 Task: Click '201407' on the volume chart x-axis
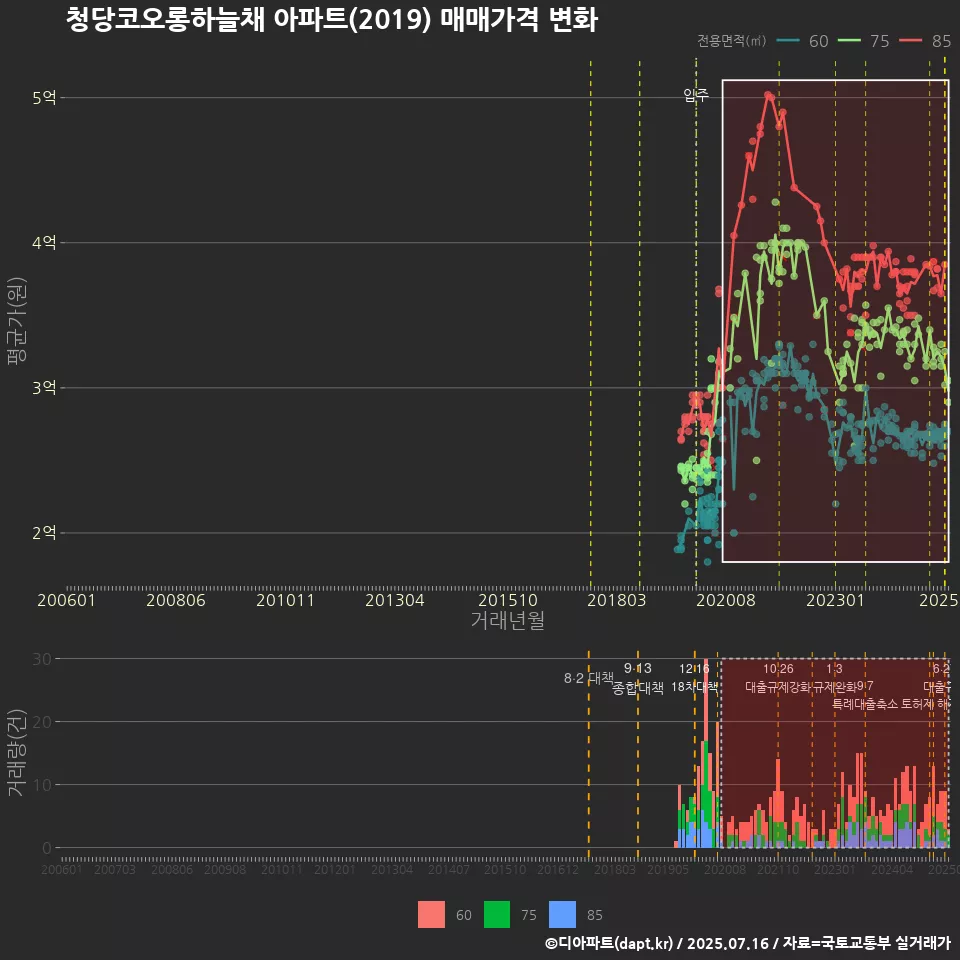click(x=448, y=869)
